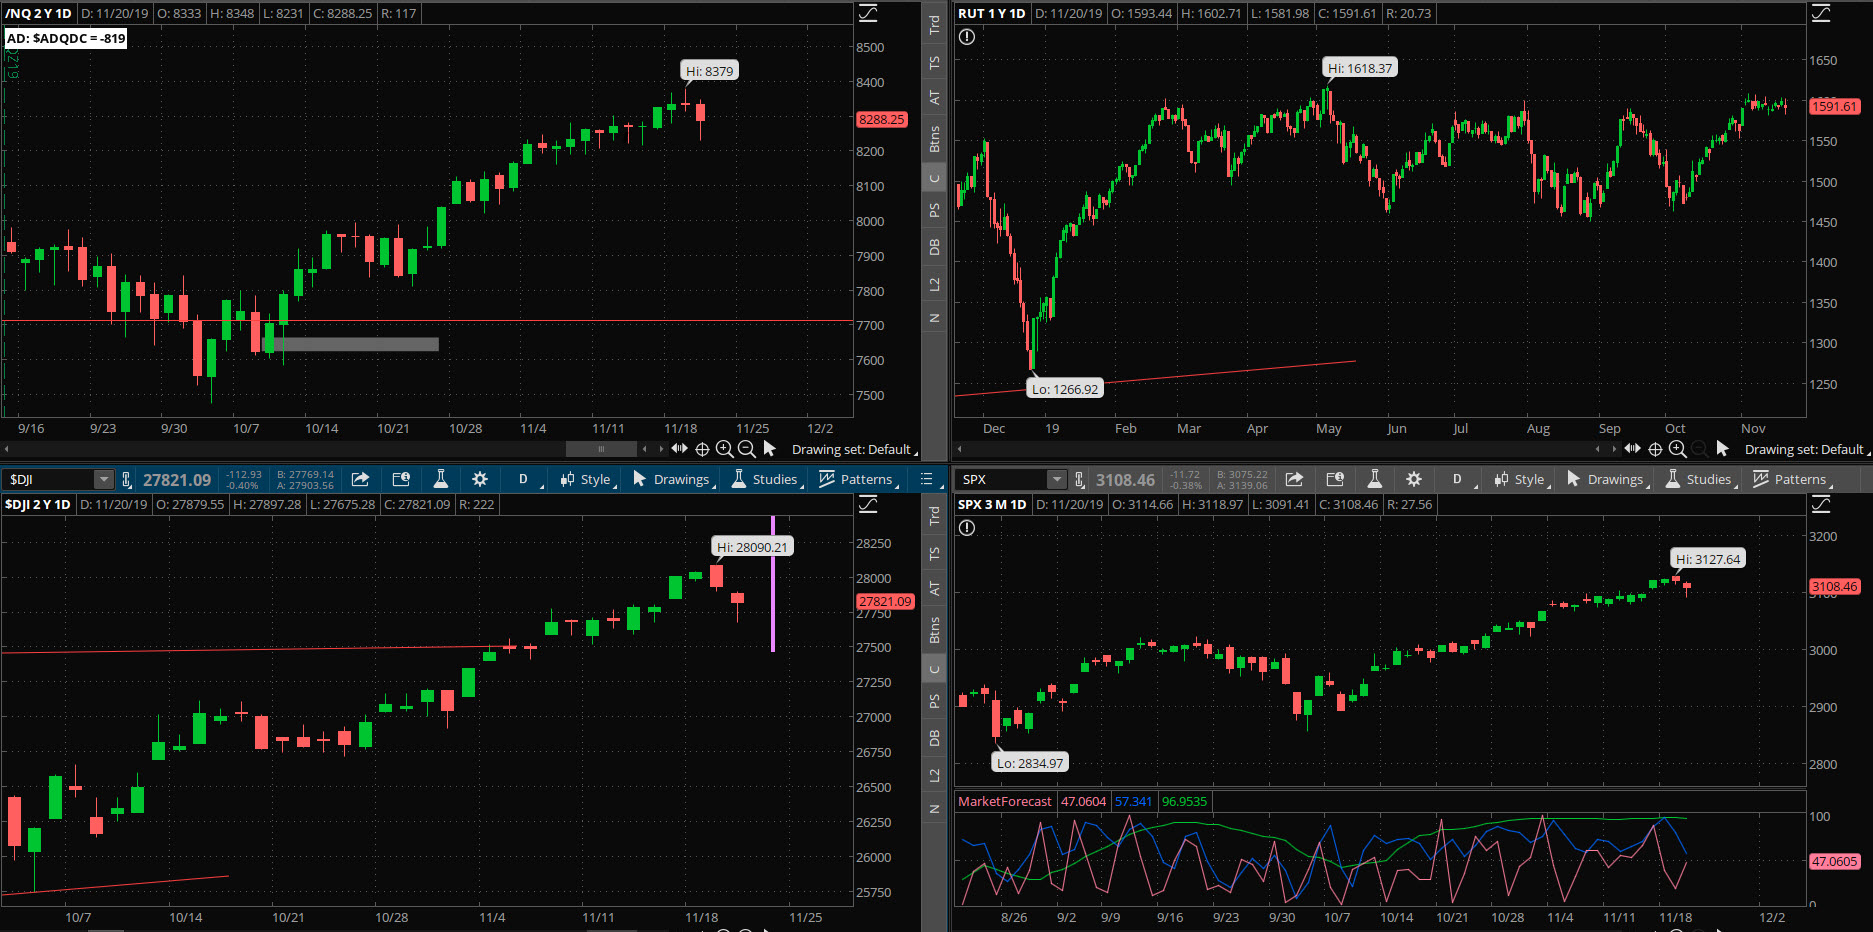The height and width of the screenshot is (932, 1873).
Task: Toggle the N side button beside the /NQ chart
Action: [934, 318]
